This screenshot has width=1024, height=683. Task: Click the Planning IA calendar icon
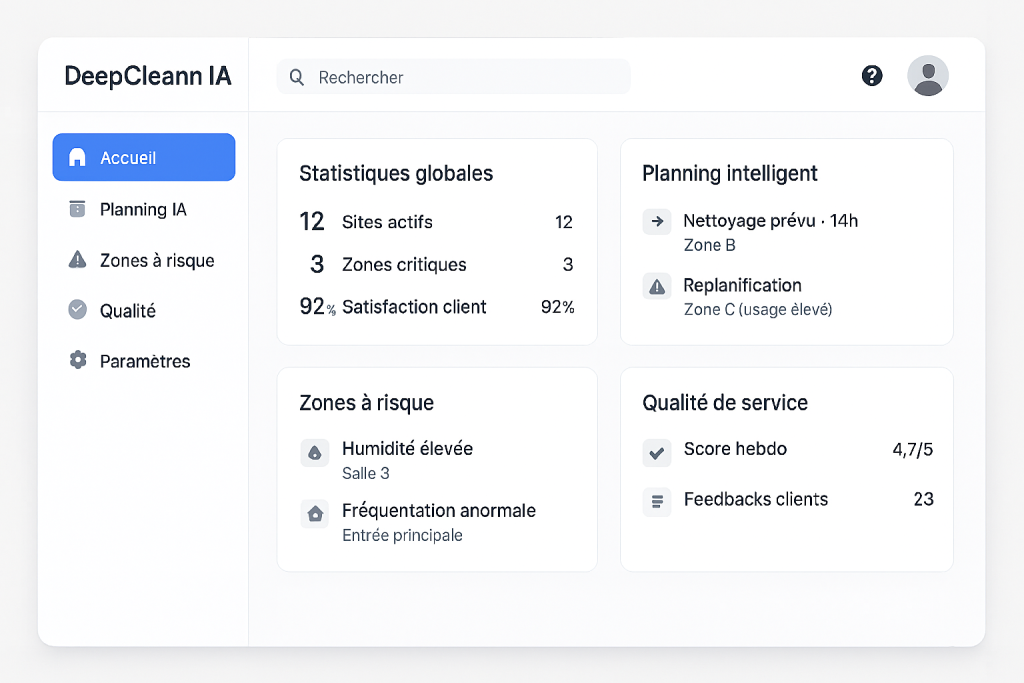point(77,209)
